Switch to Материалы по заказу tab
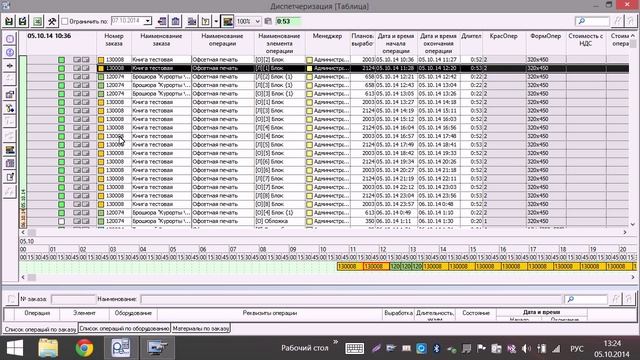The width and height of the screenshot is (640, 360). pyautogui.click(x=200, y=328)
